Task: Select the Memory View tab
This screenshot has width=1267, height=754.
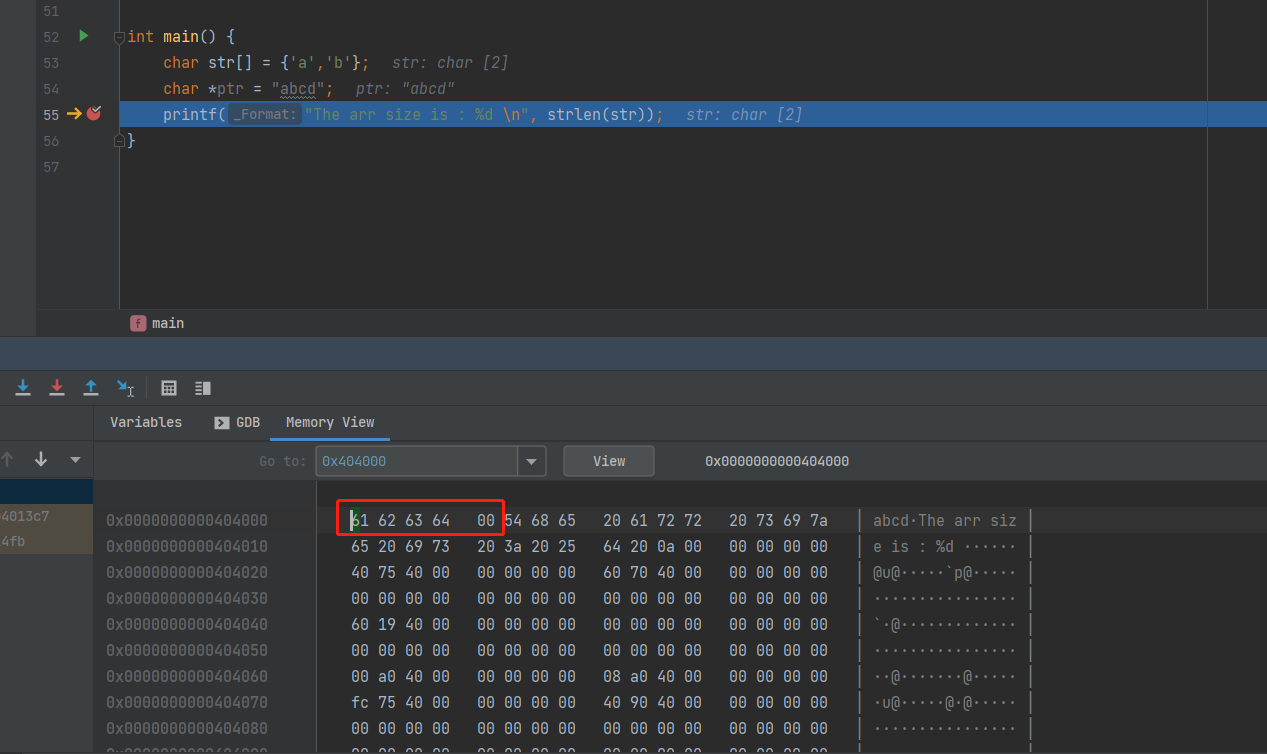Action: pyautogui.click(x=330, y=422)
